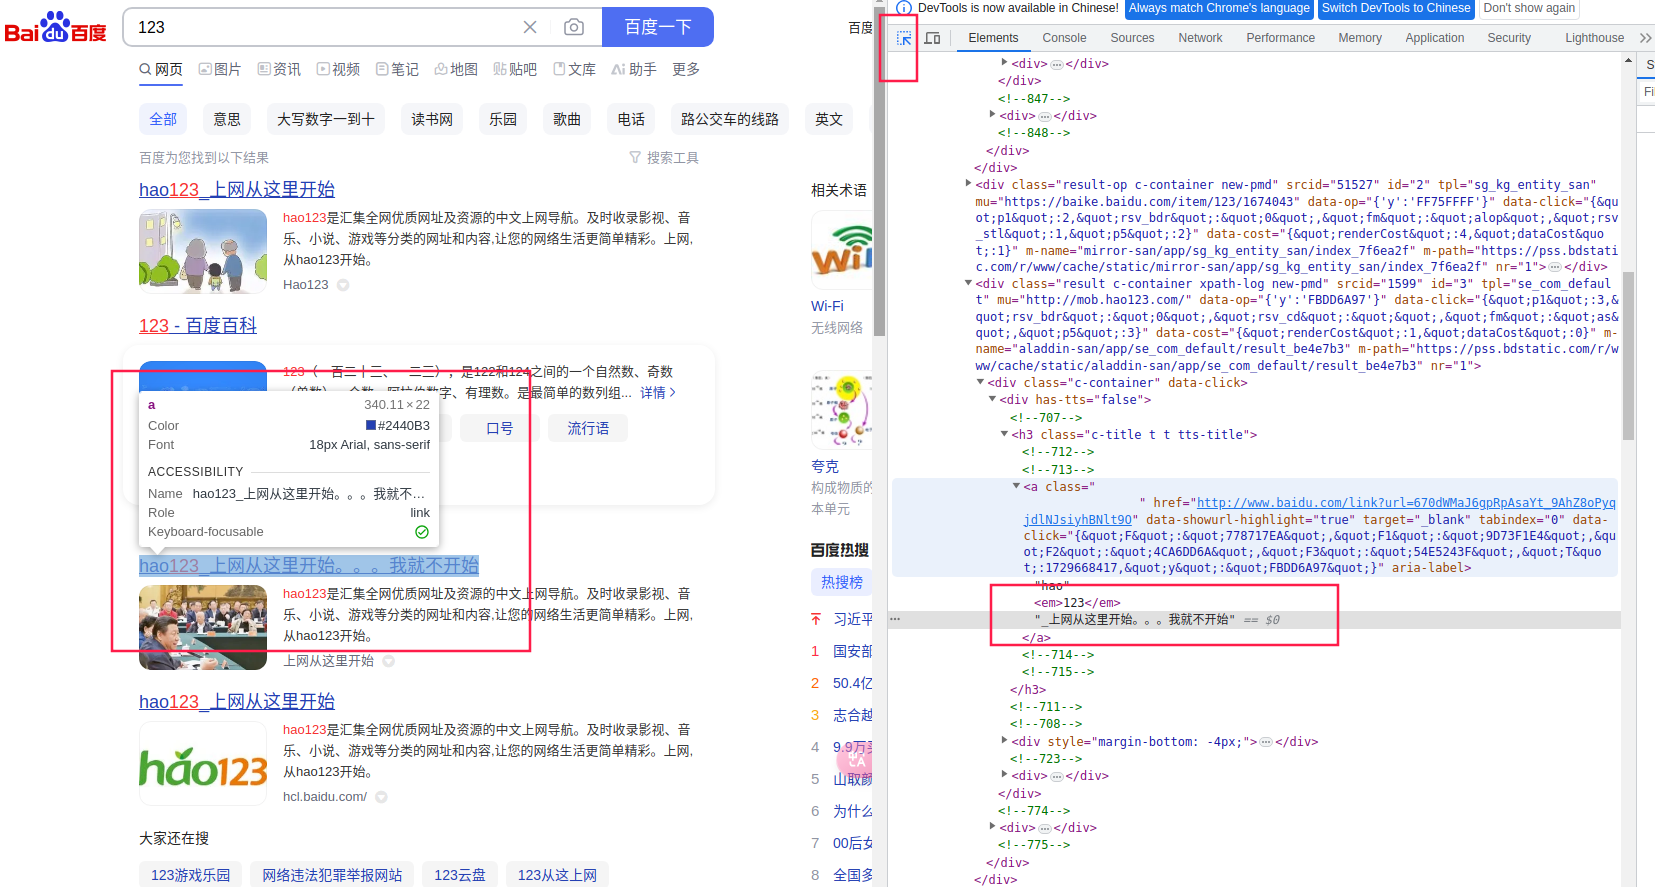Image resolution: width=1655 pixels, height=887 pixels.
Task: Open the 详情 details link
Action: coord(658,393)
